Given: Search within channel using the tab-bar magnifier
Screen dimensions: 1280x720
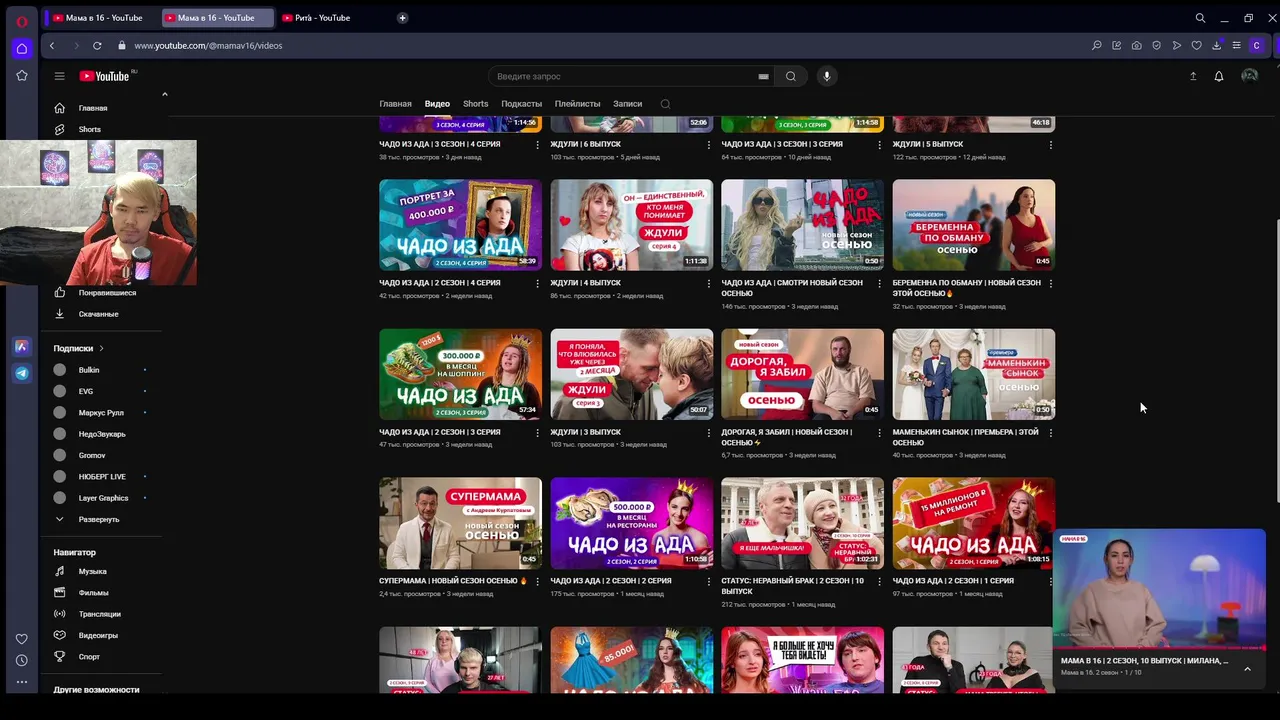Looking at the screenshot, I should pyautogui.click(x=665, y=104).
